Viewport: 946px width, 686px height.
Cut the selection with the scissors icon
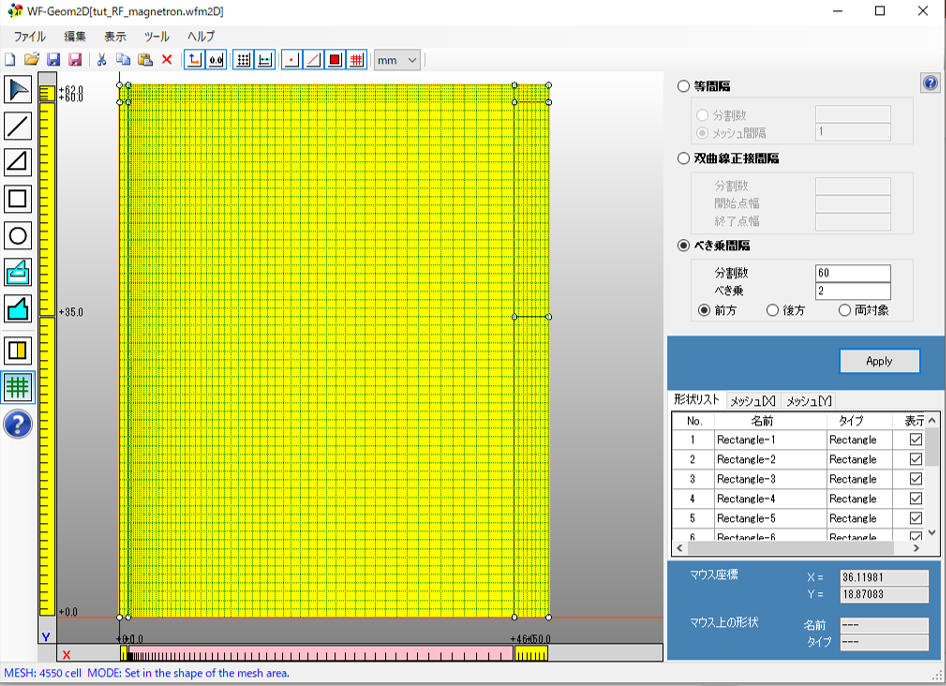[x=101, y=60]
